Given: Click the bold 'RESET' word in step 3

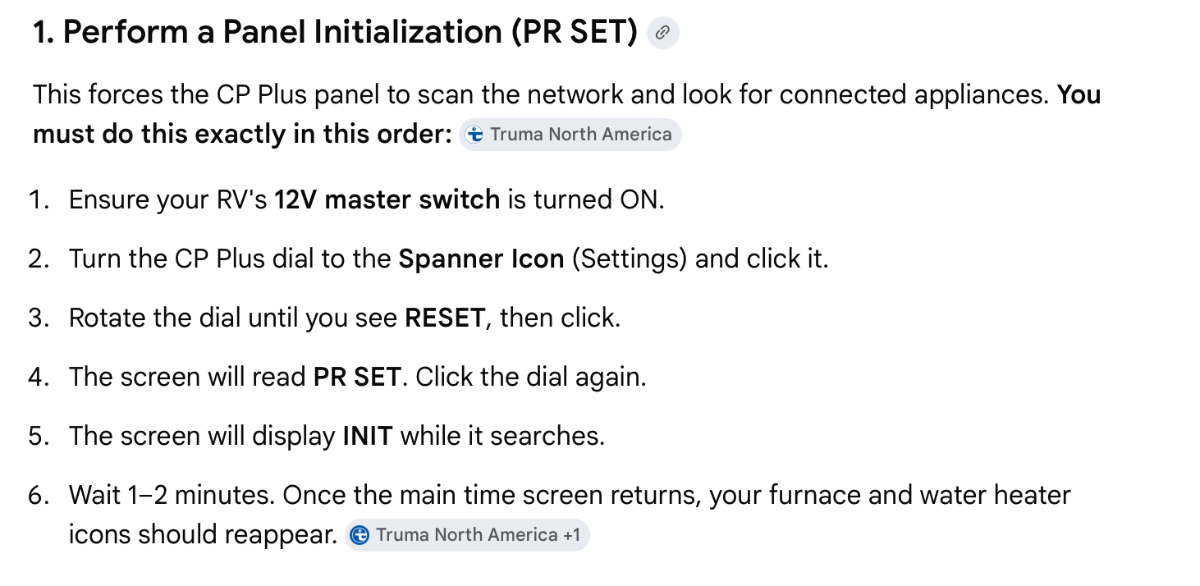Looking at the screenshot, I should click(x=445, y=318).
